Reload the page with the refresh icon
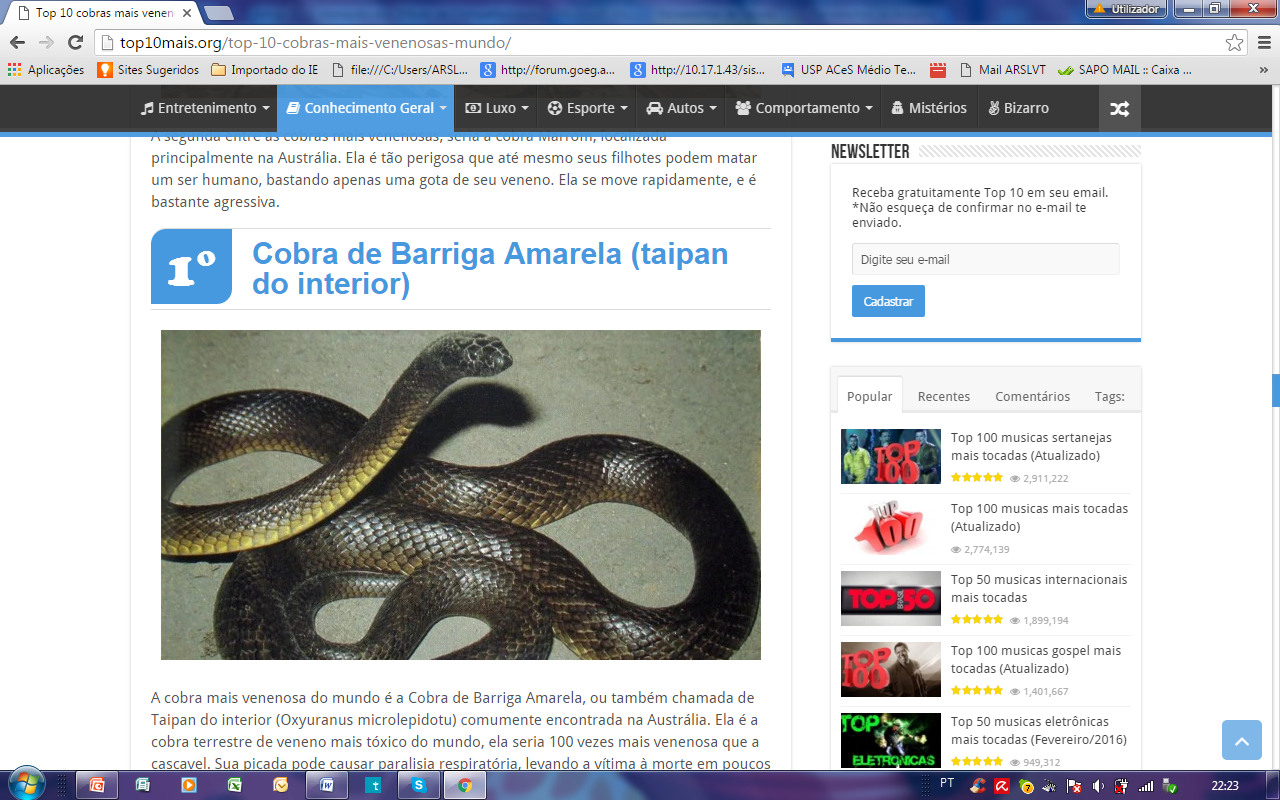Image resolution: width=1280 pixels, height=800 pixels. (x=75, y=43)
